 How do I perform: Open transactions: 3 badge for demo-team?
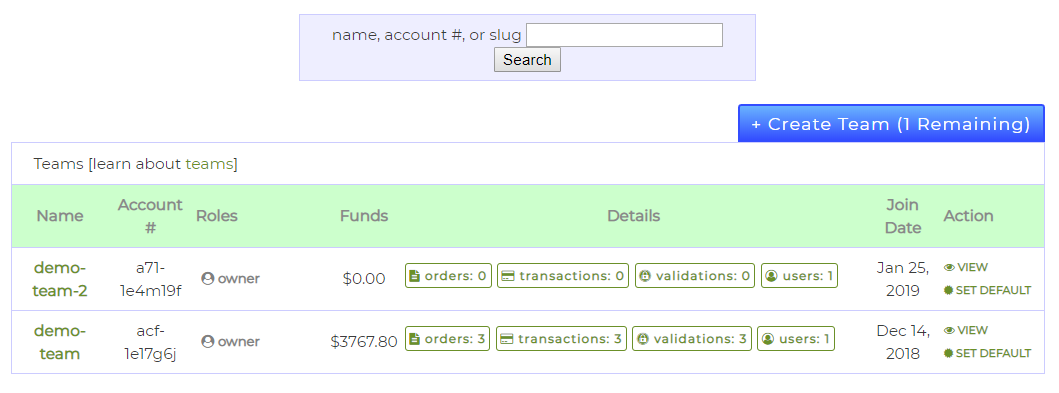click(x=561, y=338)
